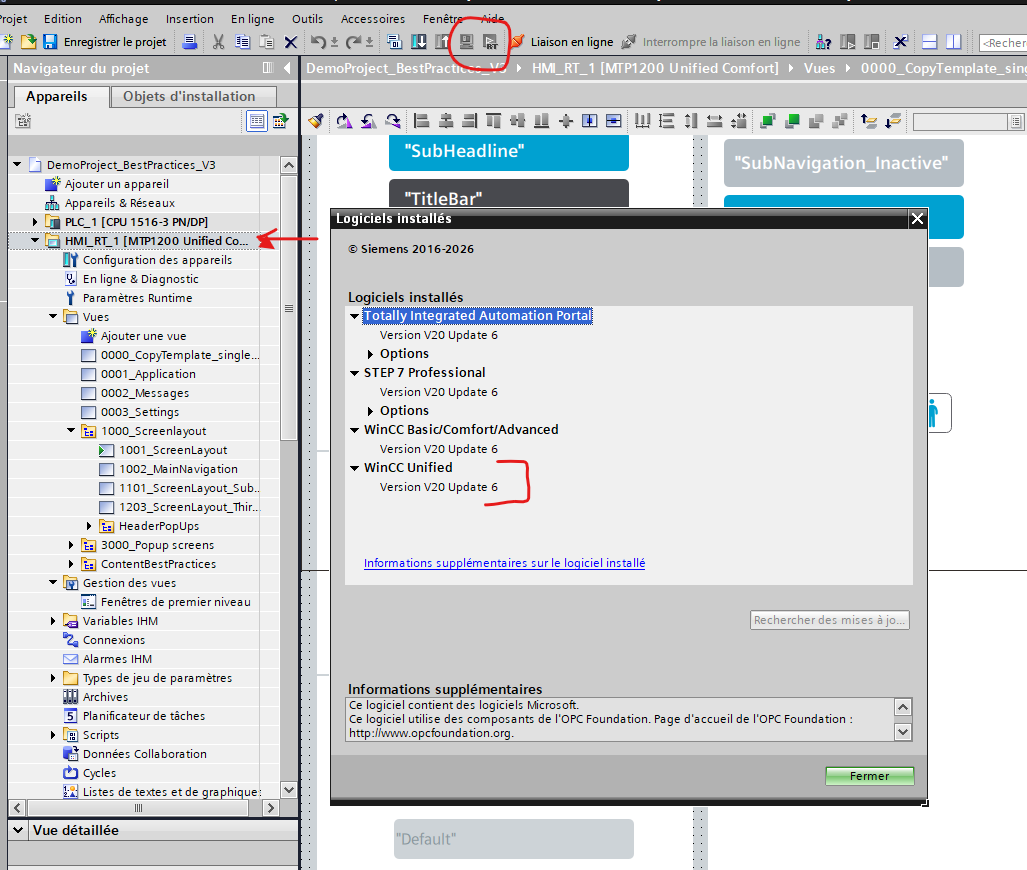The height and width of the screenshot is (870, 1027).
Task: Expand Options under STEP 7 Professional
Action: (370, 411)
